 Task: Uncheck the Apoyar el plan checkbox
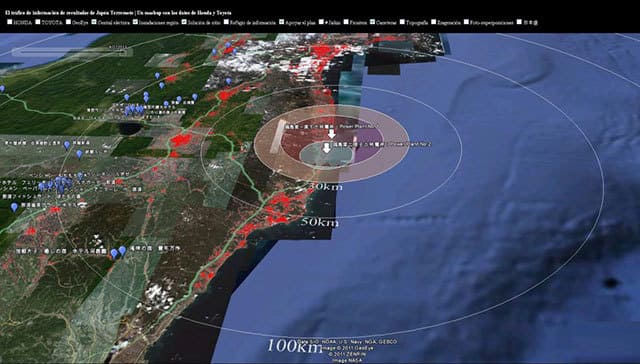281,22
